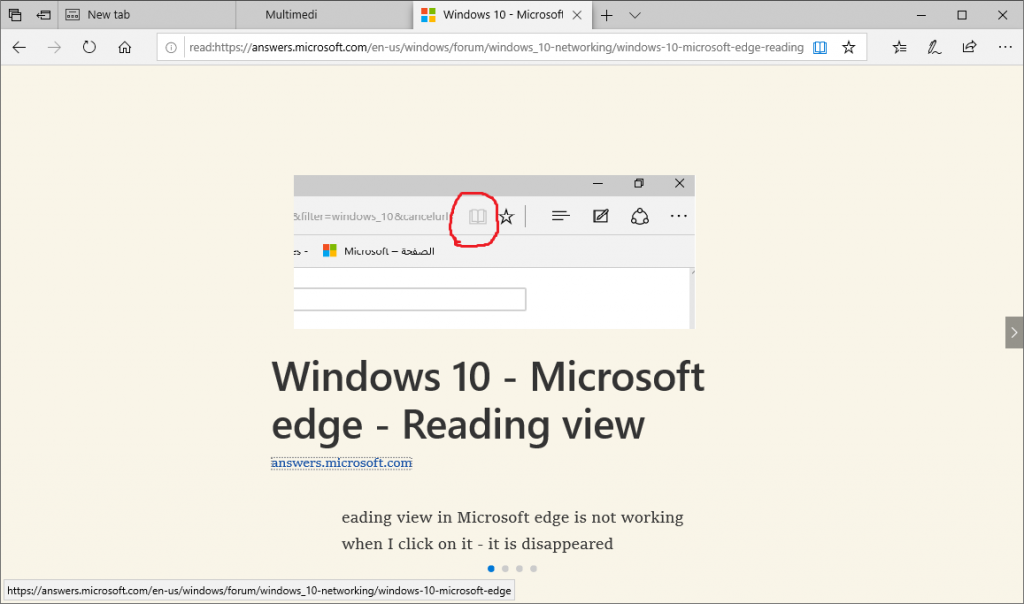Screen dimensions: 1024x604
Task: Go to the home page
Action: click(125, 47)
